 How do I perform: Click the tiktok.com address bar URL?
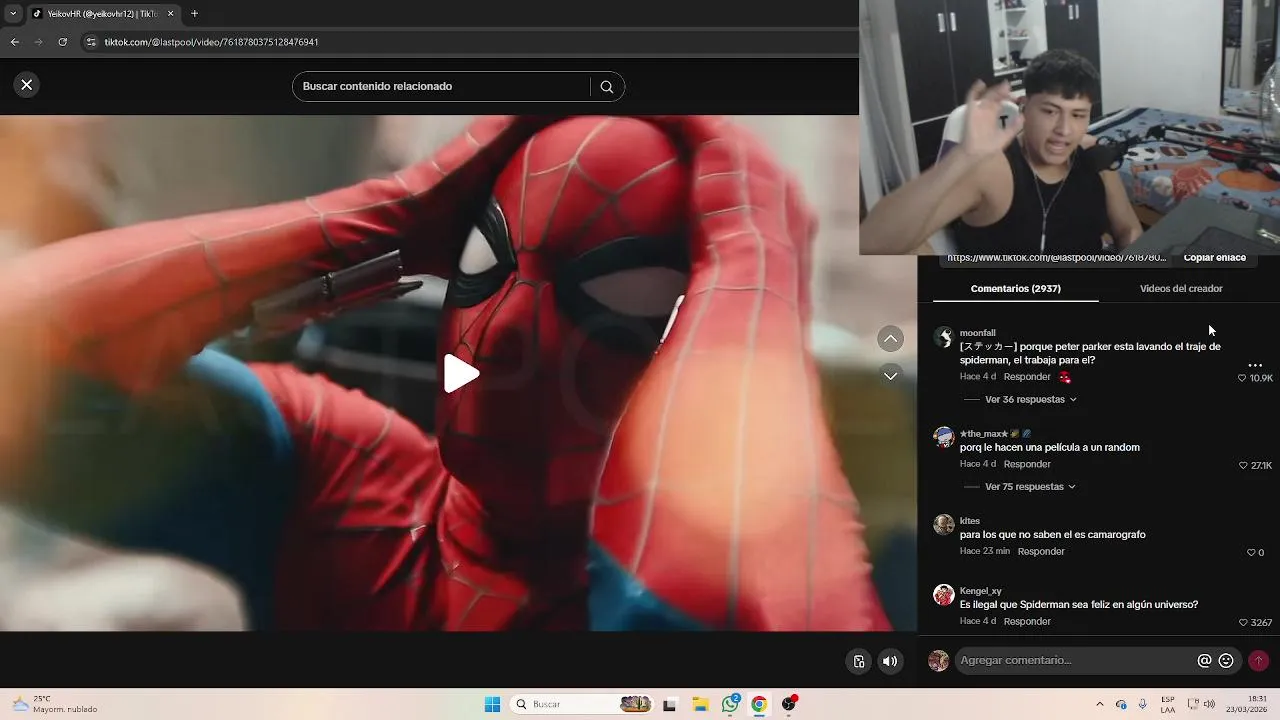[x=211, y=42]
